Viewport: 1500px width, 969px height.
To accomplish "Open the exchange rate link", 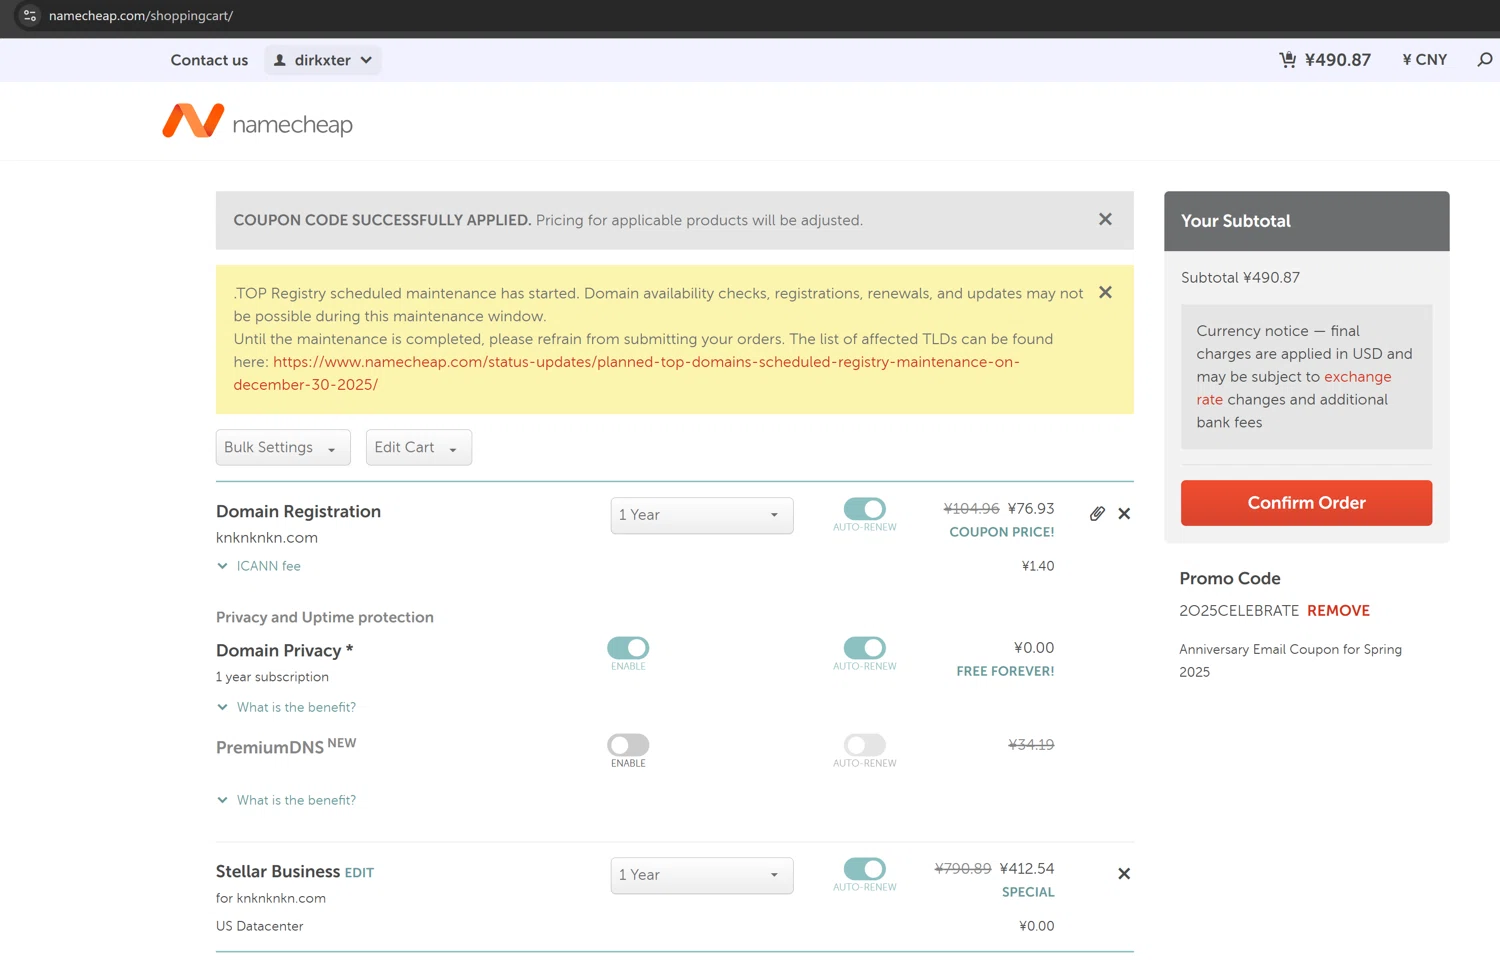I will 1357,377.
